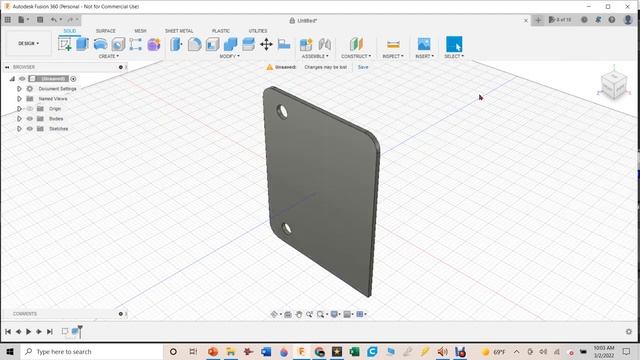Click the Pan hand tool

[299, 314]
